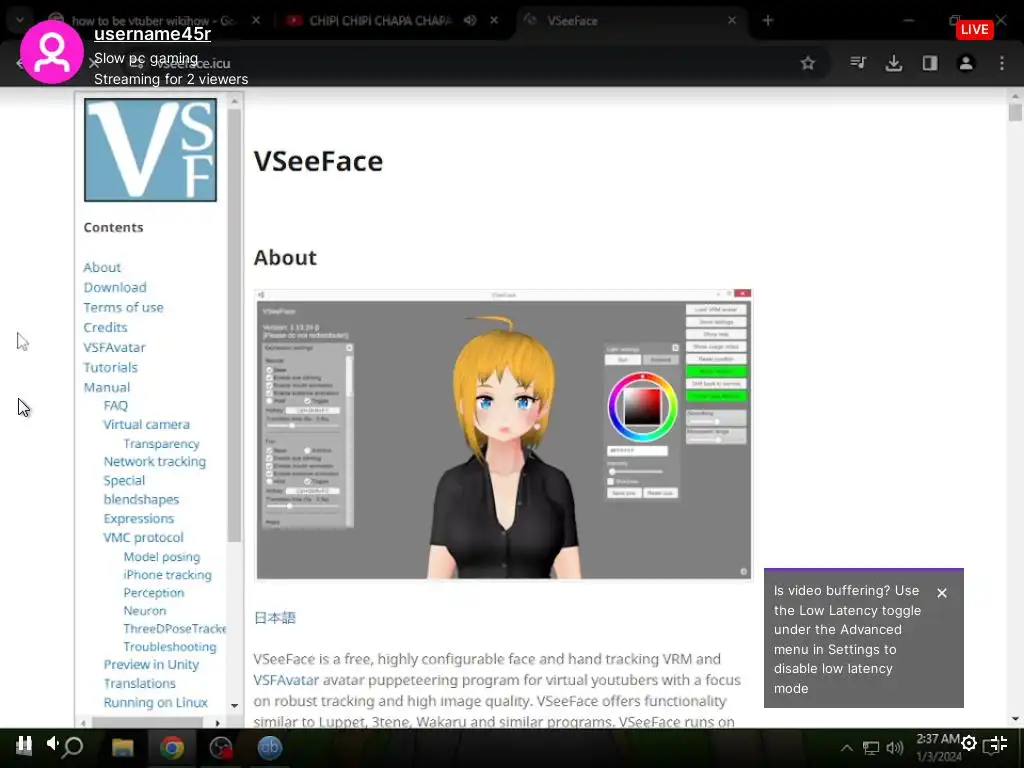Open stream settings gear icon
Image resolution: width=1024 pixels, height=768 pixels.
[x=969, y=743]
